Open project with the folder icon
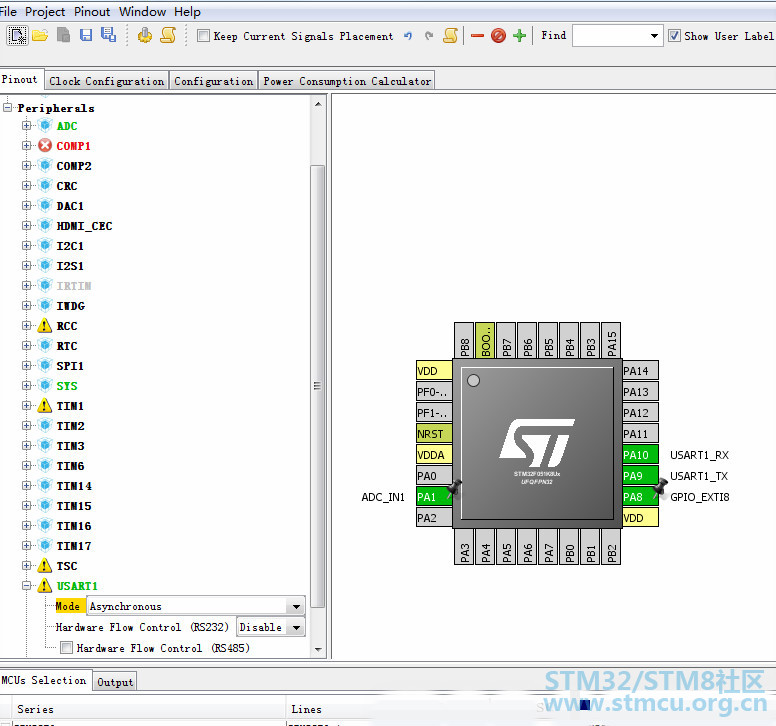 (x=40, y=36)
